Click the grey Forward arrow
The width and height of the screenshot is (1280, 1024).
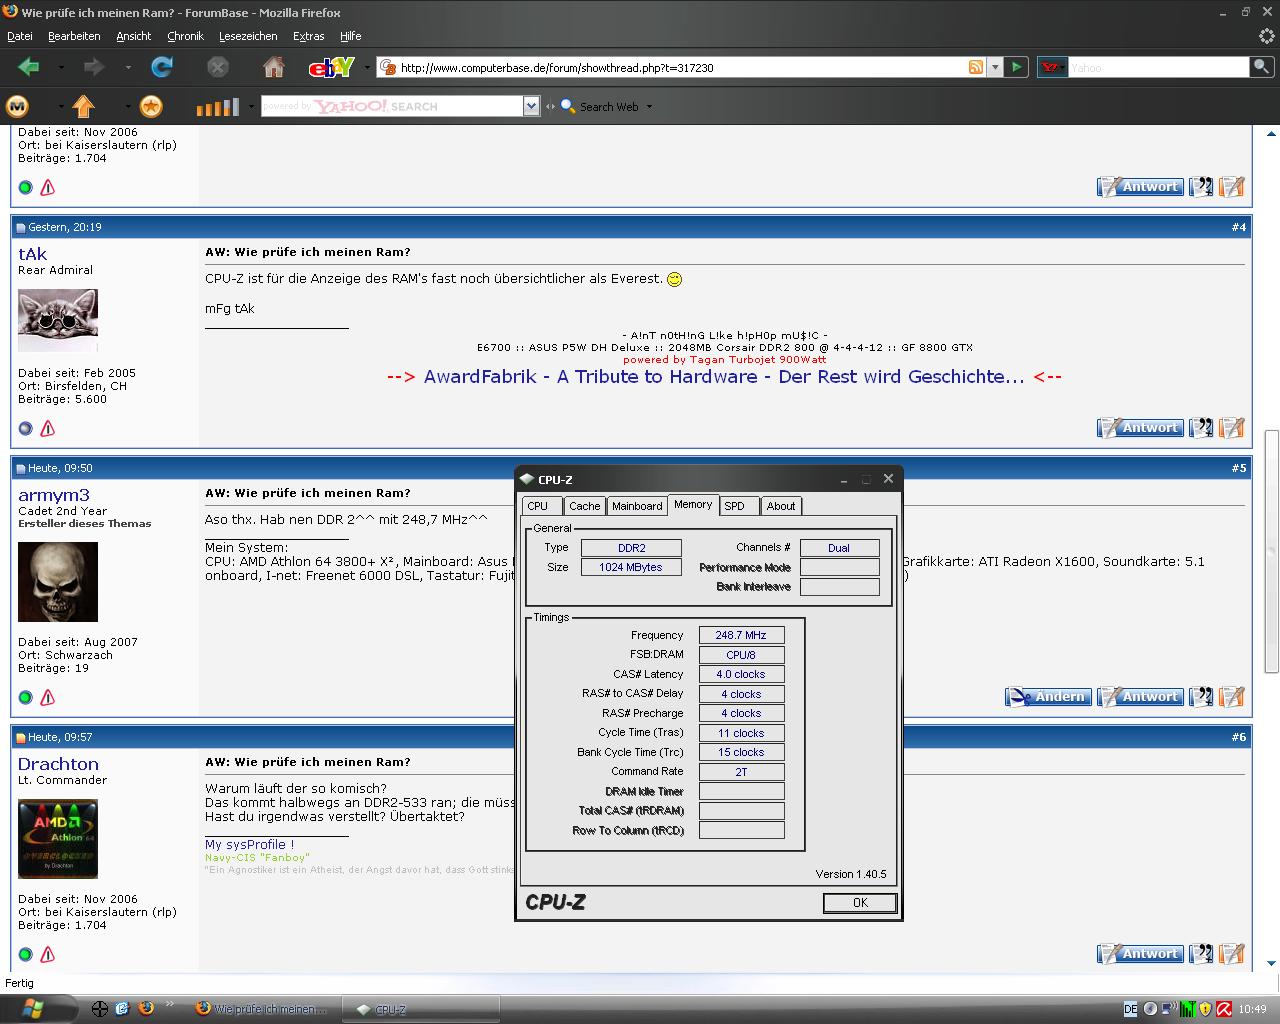pos(94,67)
